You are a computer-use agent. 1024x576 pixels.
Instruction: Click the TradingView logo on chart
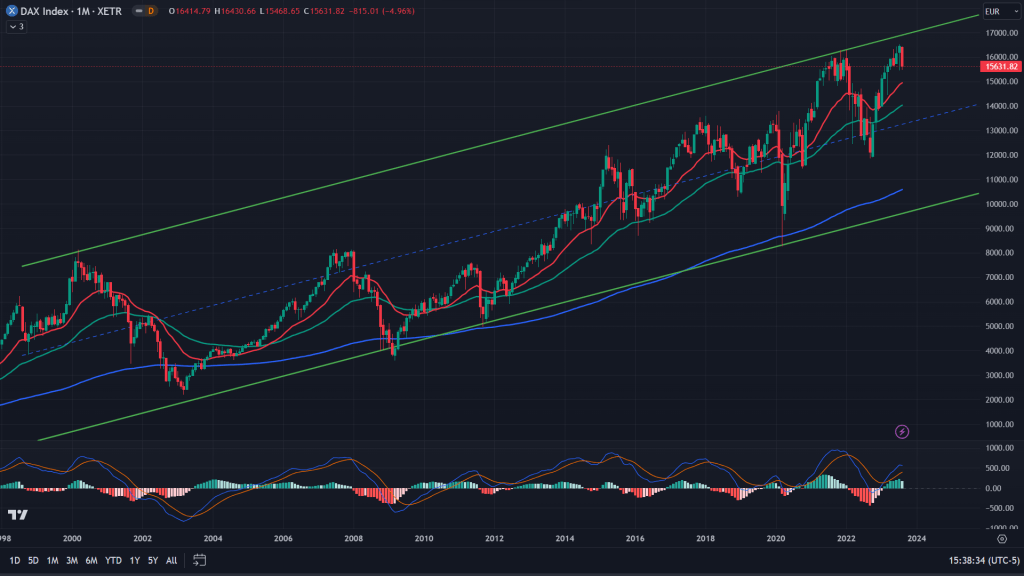tap(17, 514)
